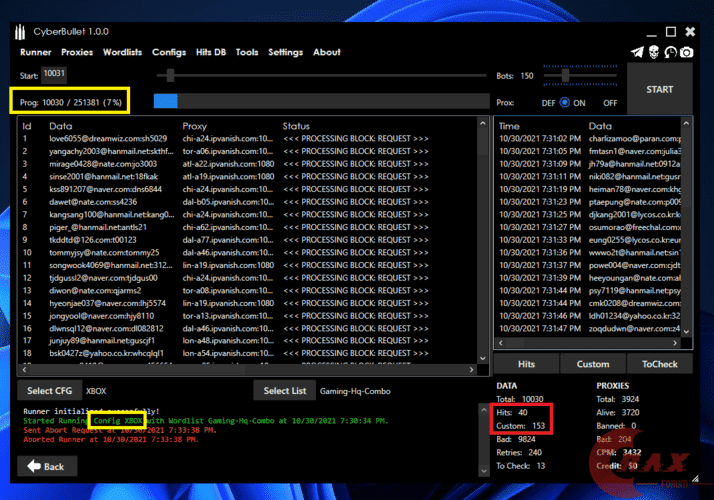This screenshot has width=714, height=500.
Task: Open the Telegram paper-plane icon
Action: (637, 52)
